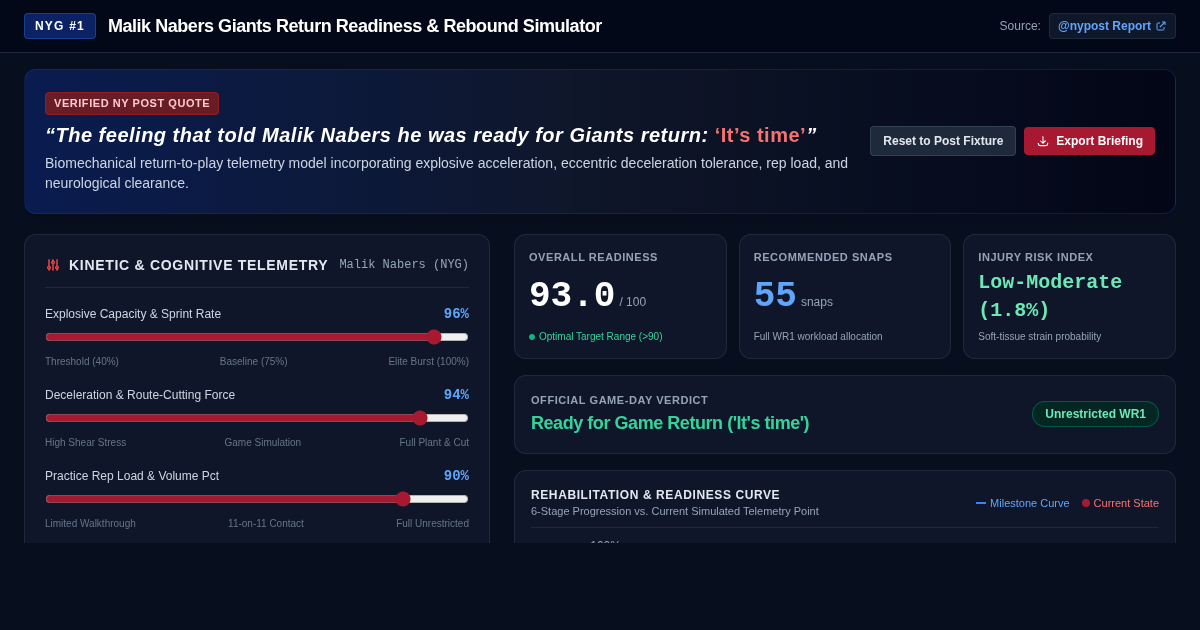
Task: Click the sliders icon beside Kinetic & Cognitive Telemetry
Action: (x=53, y=265)
